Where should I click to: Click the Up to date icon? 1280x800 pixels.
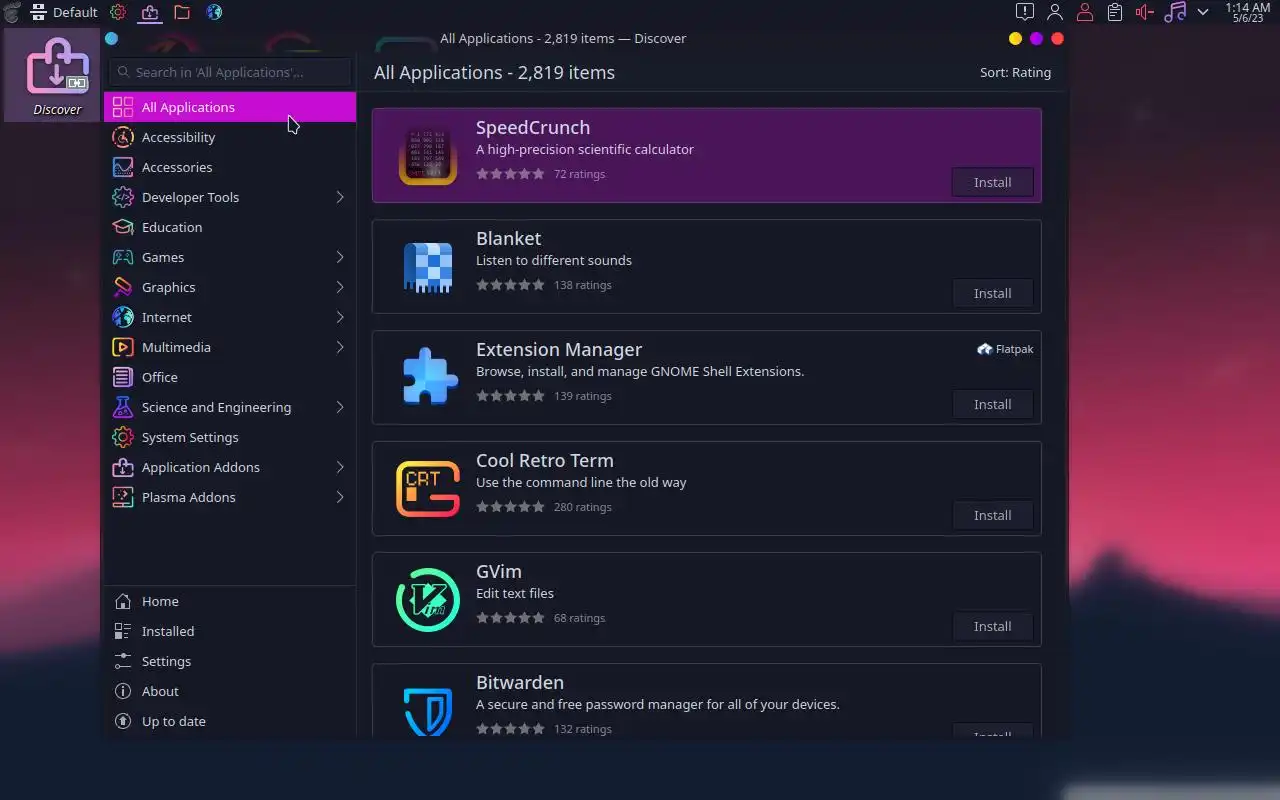tap(123, 721)
